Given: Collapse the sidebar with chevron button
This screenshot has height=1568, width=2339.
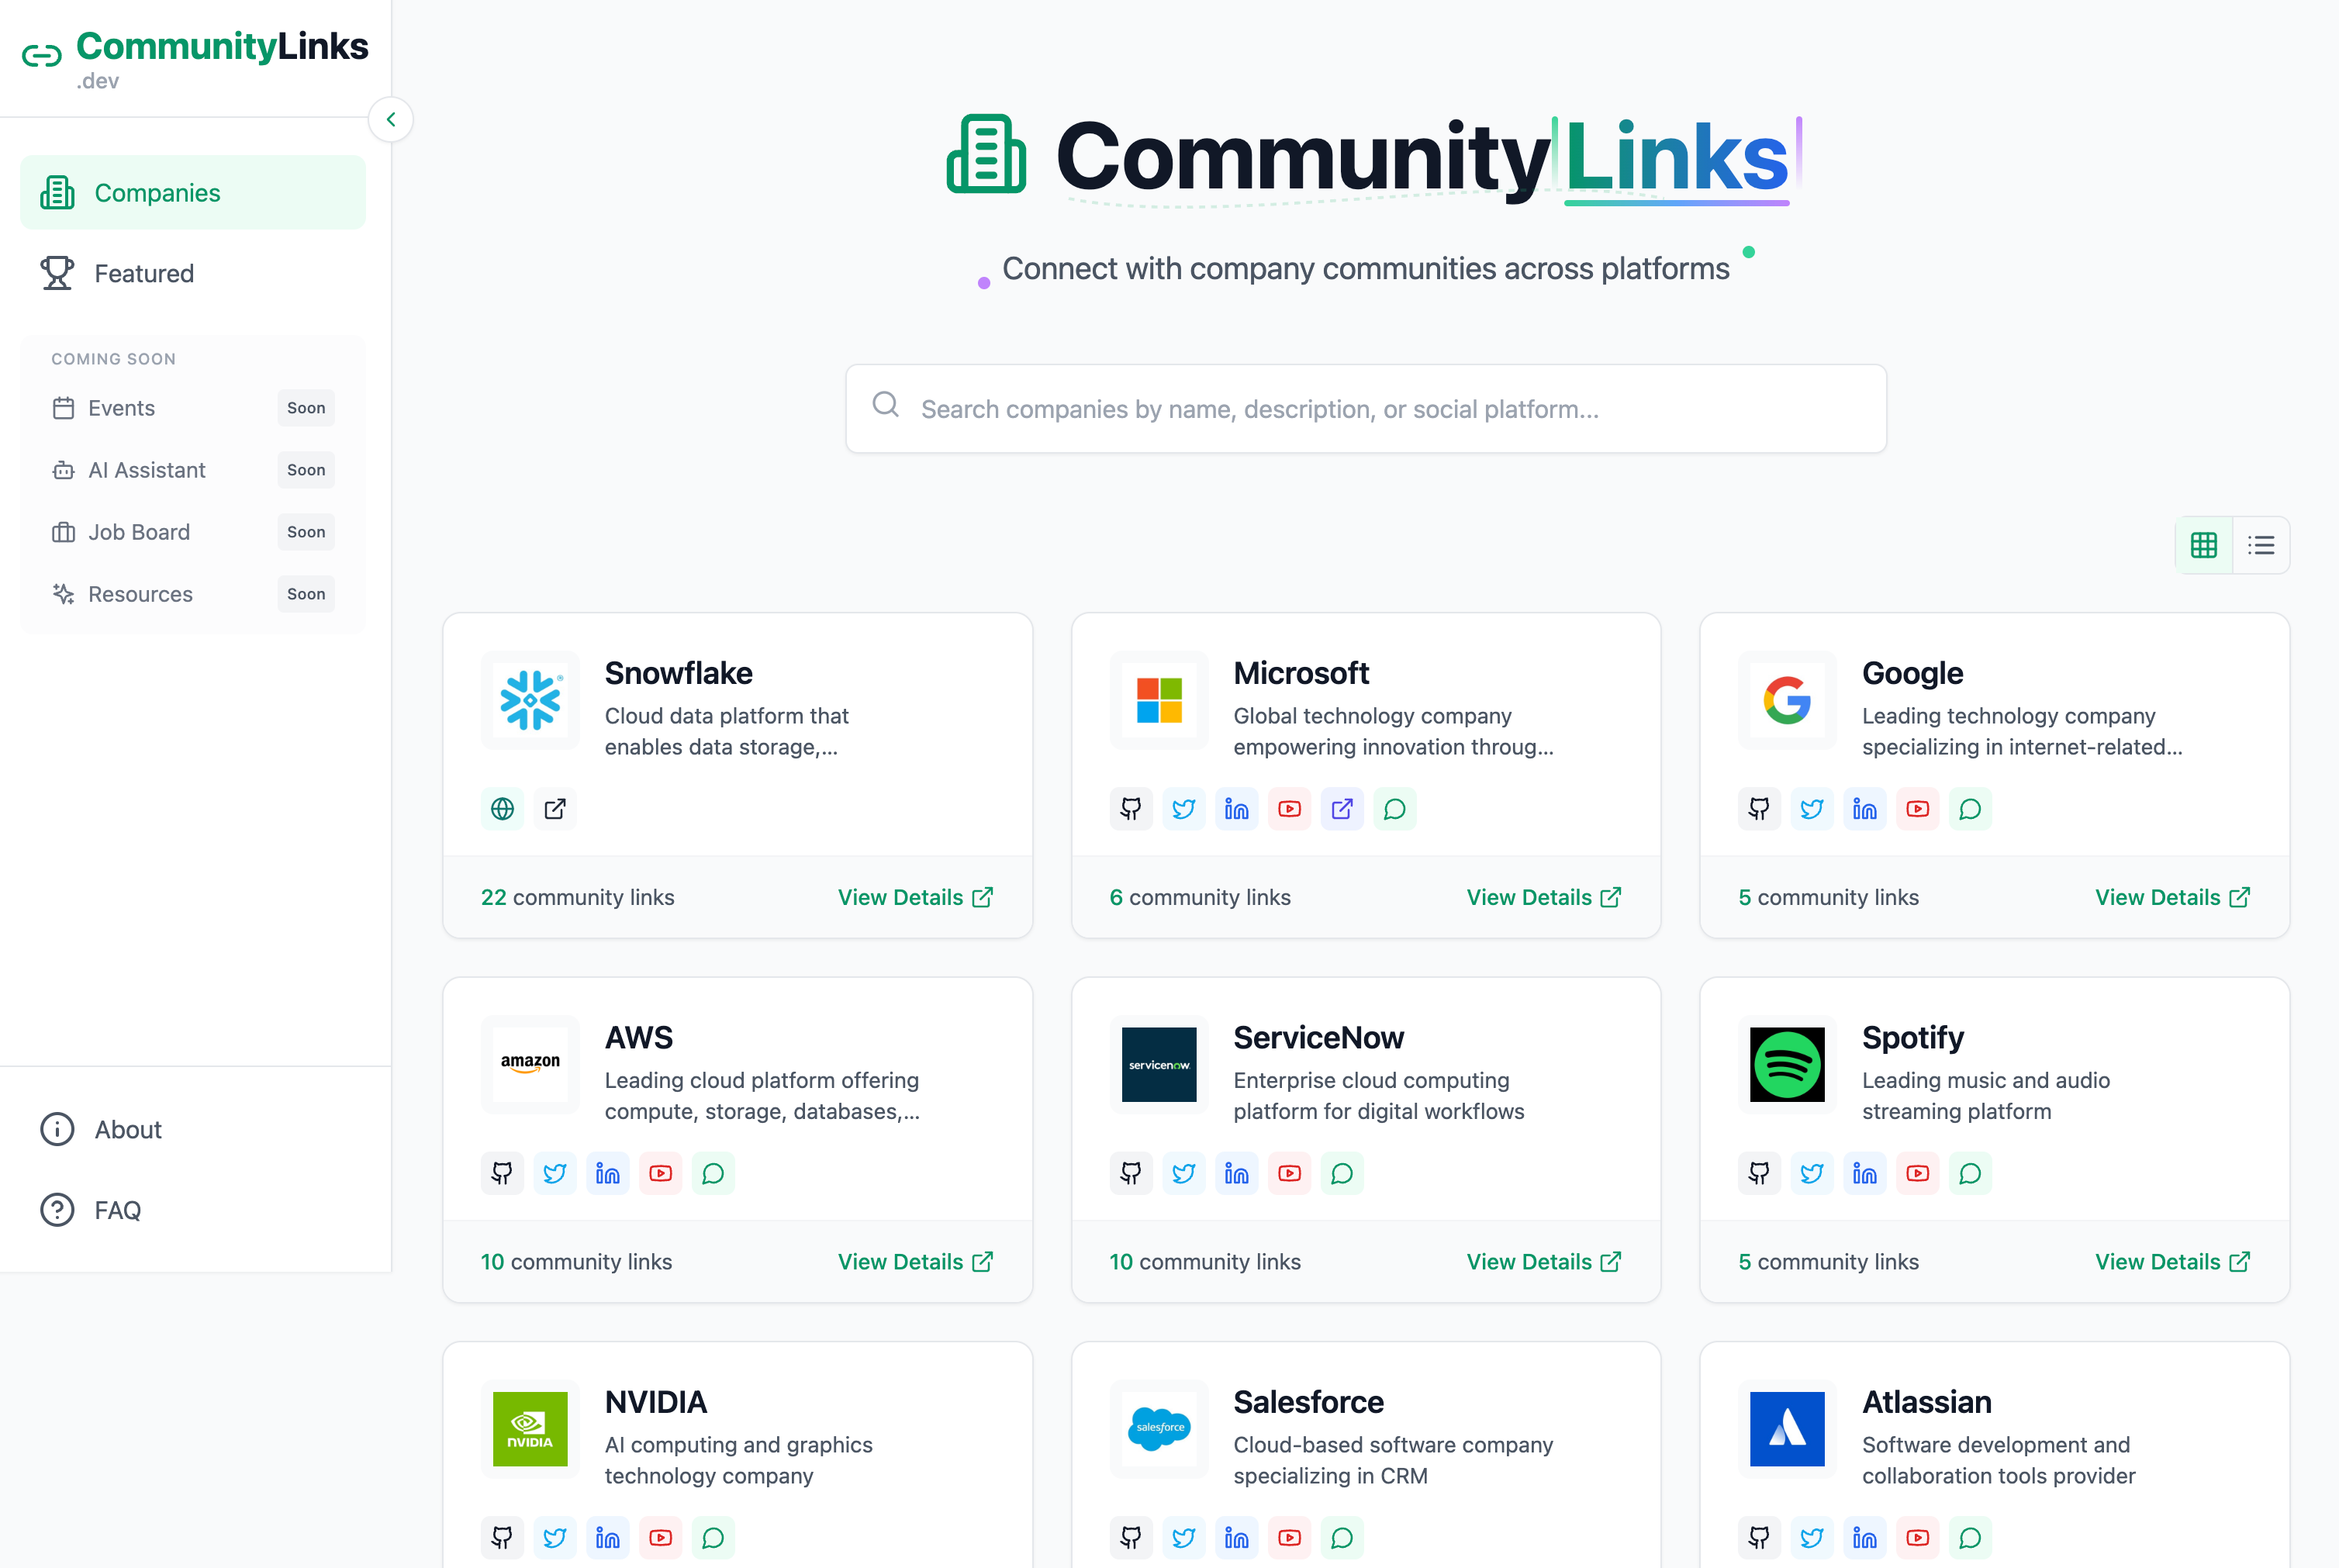Looking at the screenshot, I should (391, 120).
